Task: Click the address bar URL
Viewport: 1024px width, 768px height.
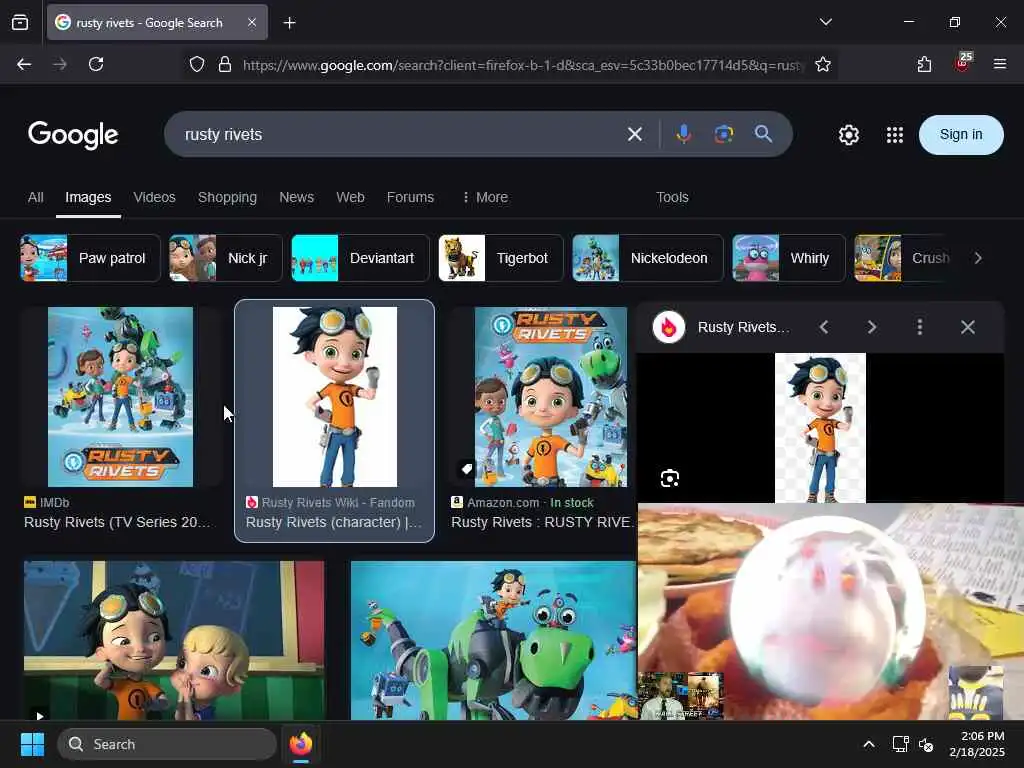Action: tap(522, 65)
